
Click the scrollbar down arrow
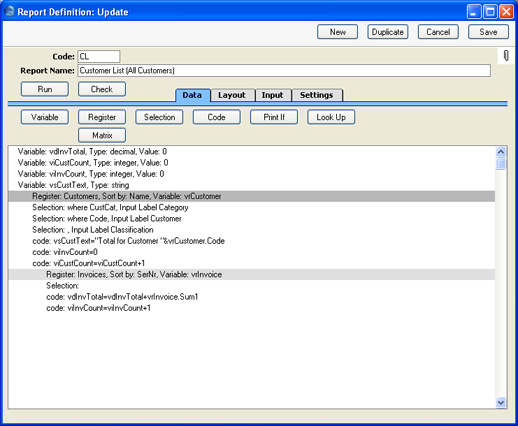[x=500, y=402]
